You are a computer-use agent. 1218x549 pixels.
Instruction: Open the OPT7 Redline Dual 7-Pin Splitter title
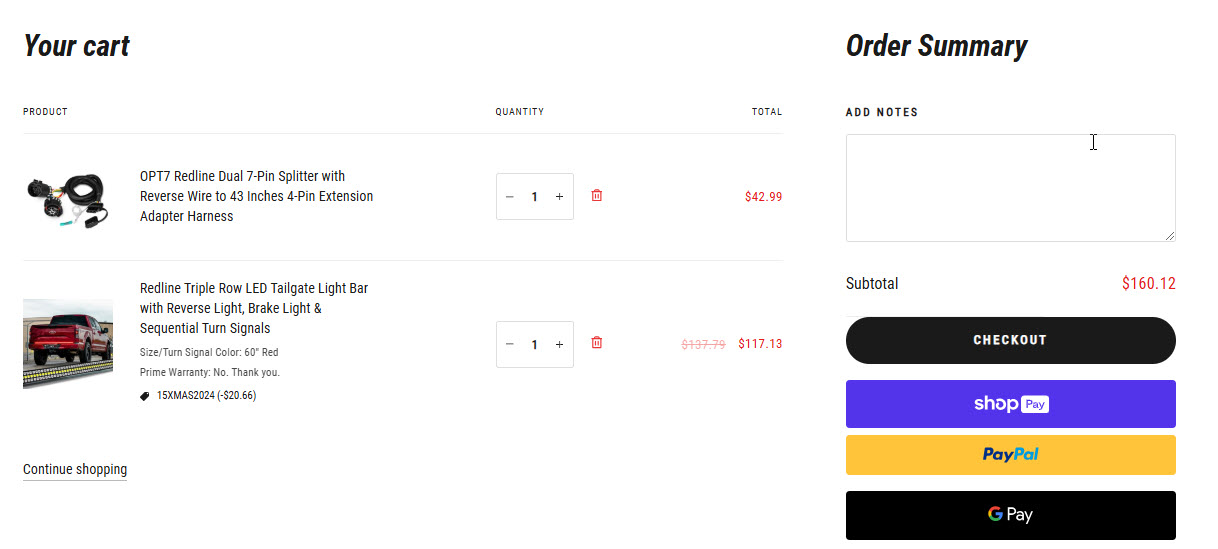click(x=257, y=196)
